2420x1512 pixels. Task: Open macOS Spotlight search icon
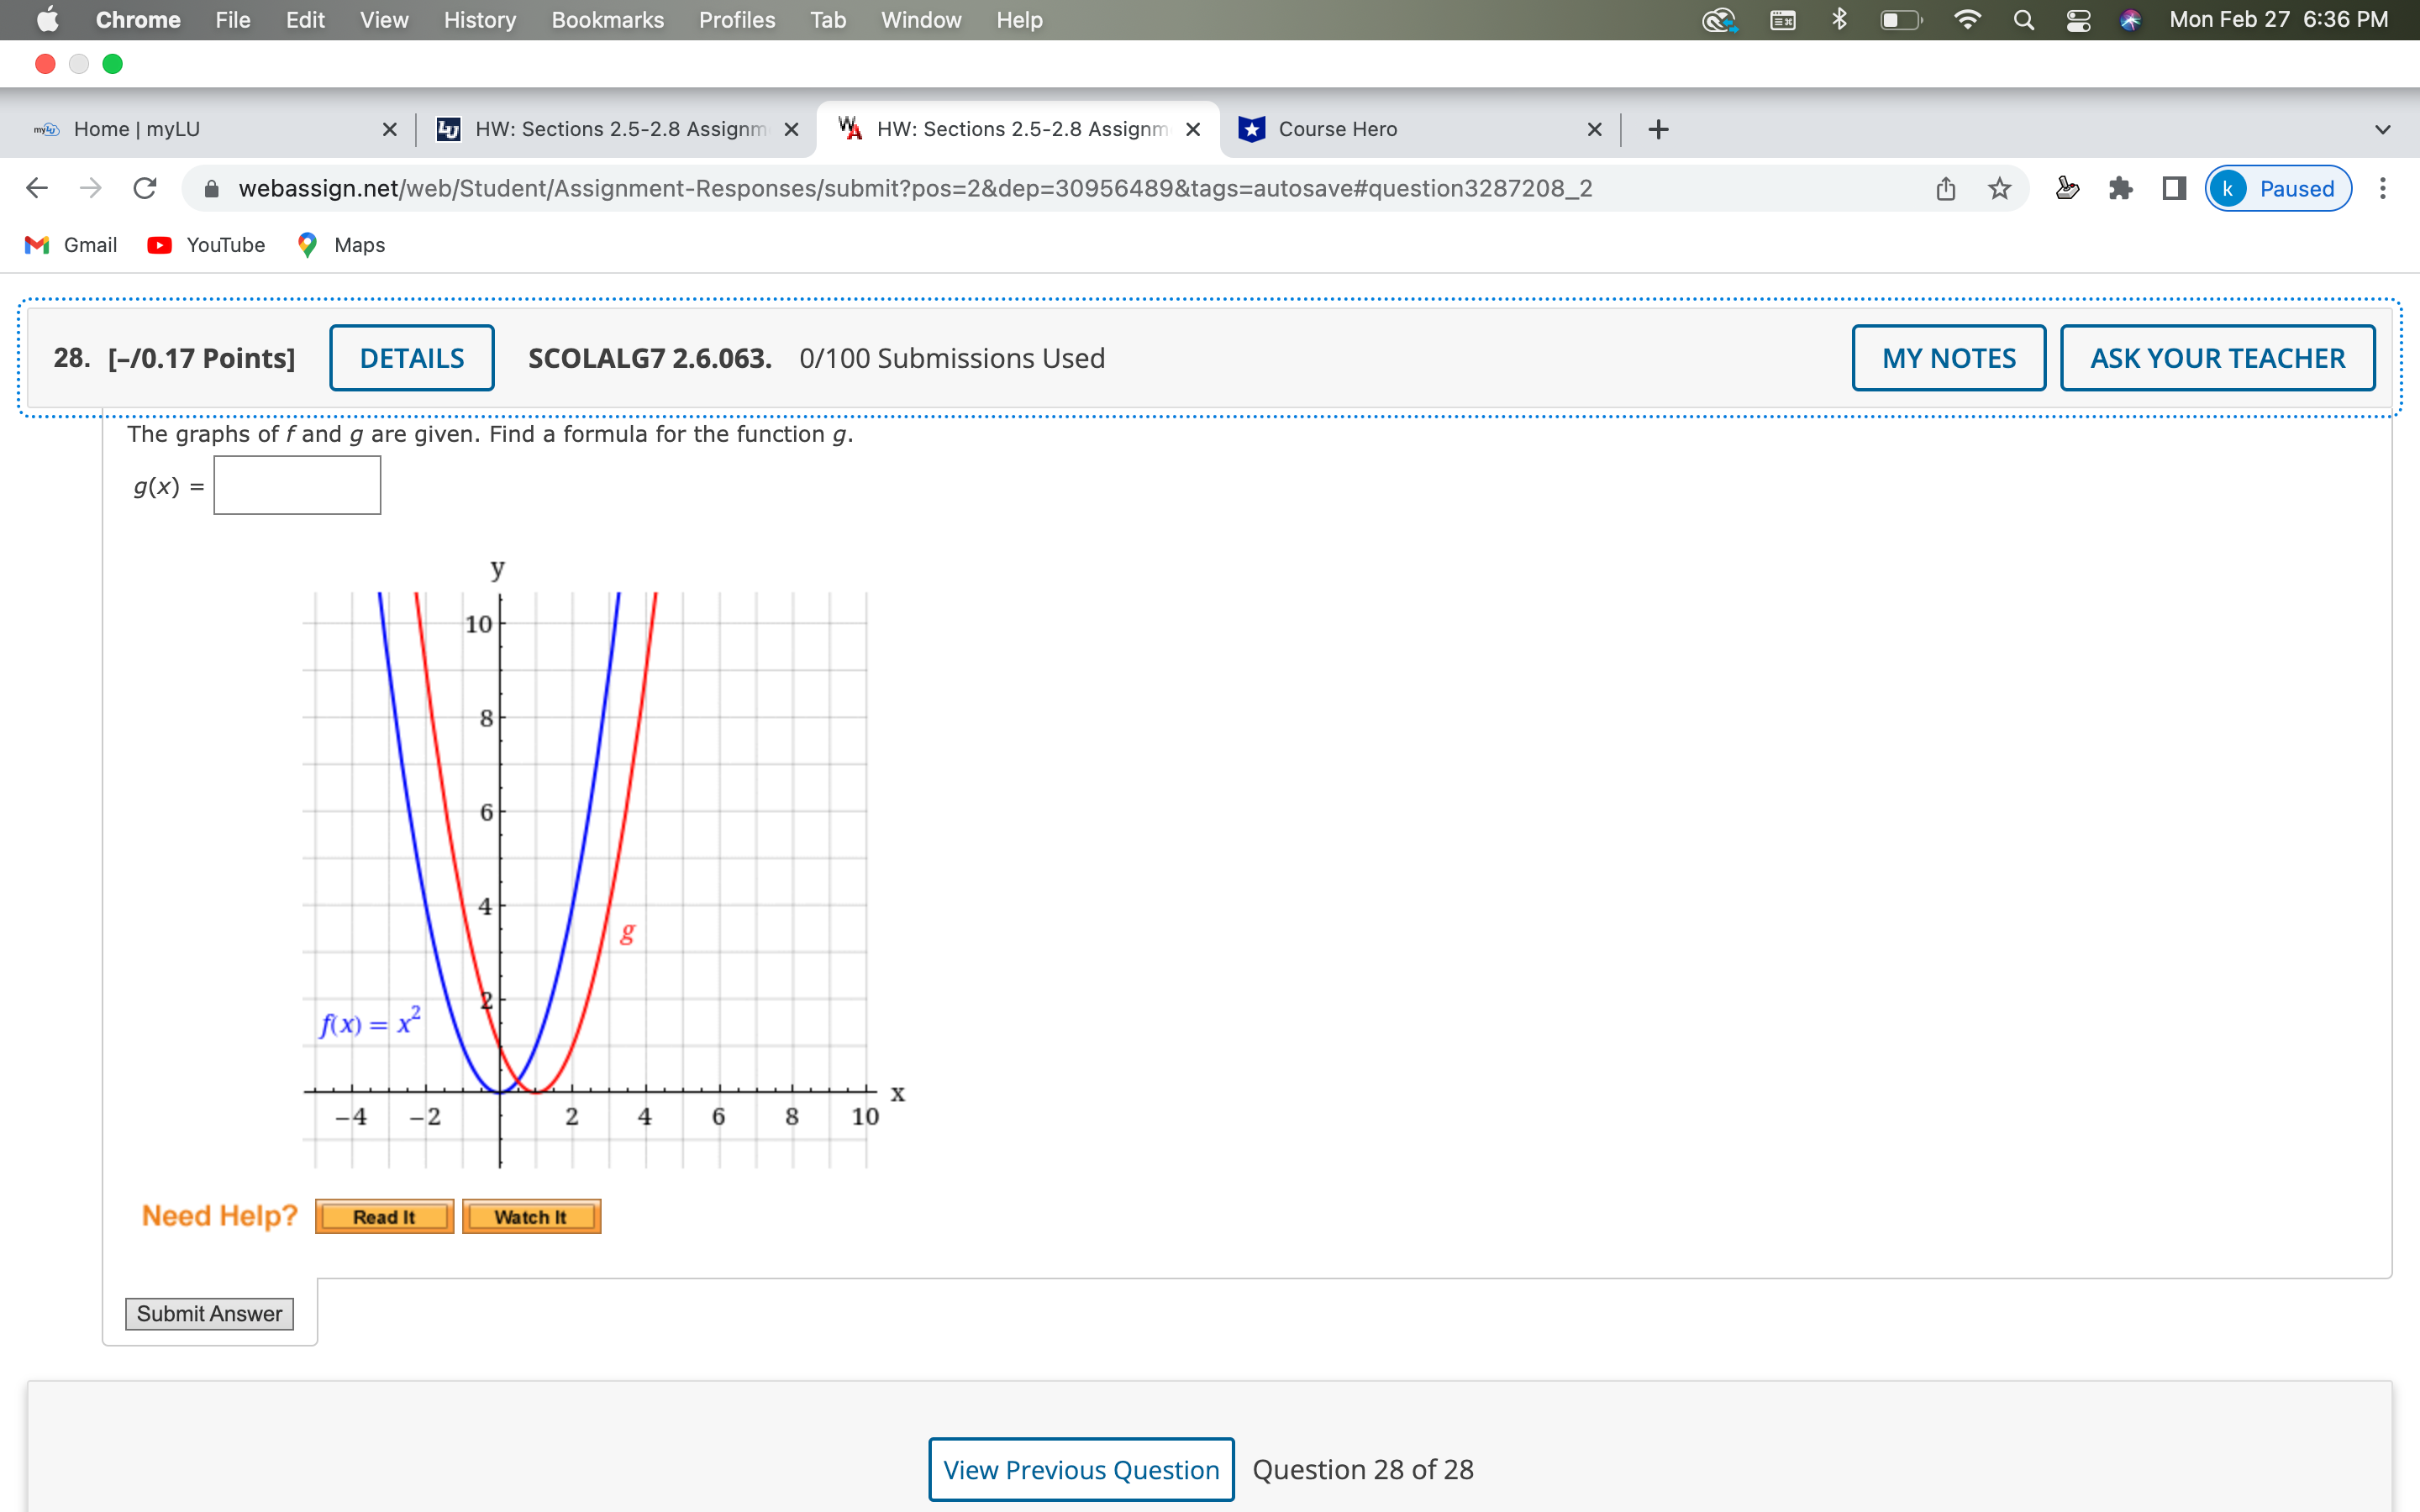(x=2023, y=20)
